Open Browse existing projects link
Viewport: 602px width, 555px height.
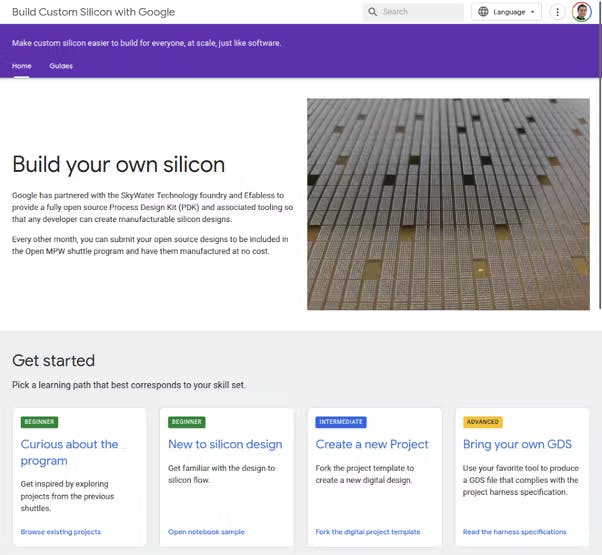(x=61, y=532)
